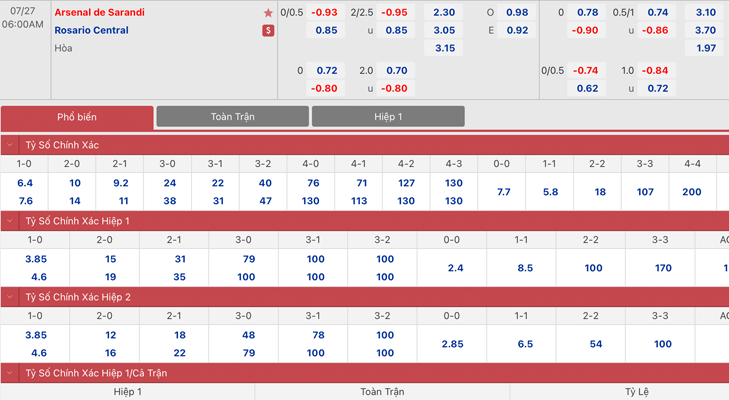
Task: Select over 2.0 odds 0.70
Action: (x=396, y=71)
